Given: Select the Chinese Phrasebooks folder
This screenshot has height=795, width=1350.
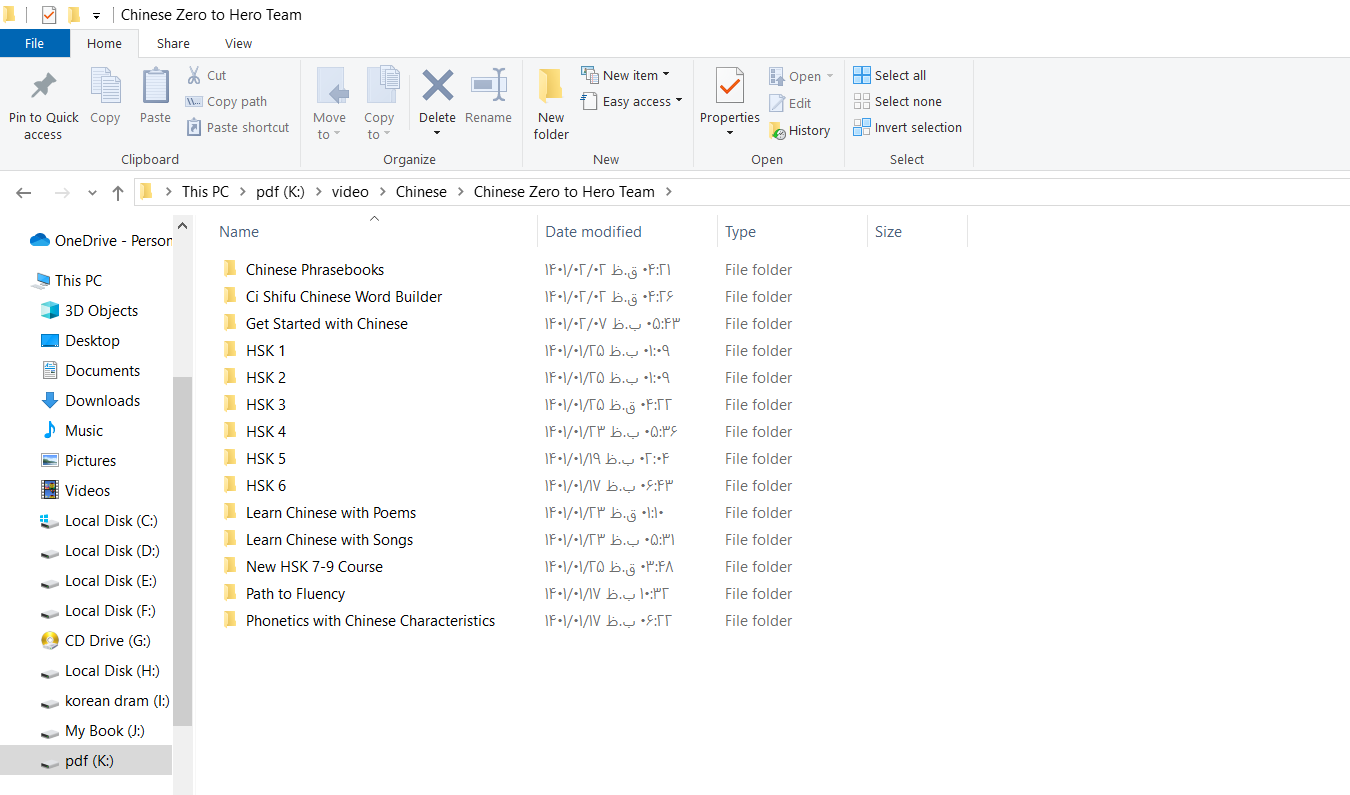Looking at the screenshot, I should click(315, 270).
